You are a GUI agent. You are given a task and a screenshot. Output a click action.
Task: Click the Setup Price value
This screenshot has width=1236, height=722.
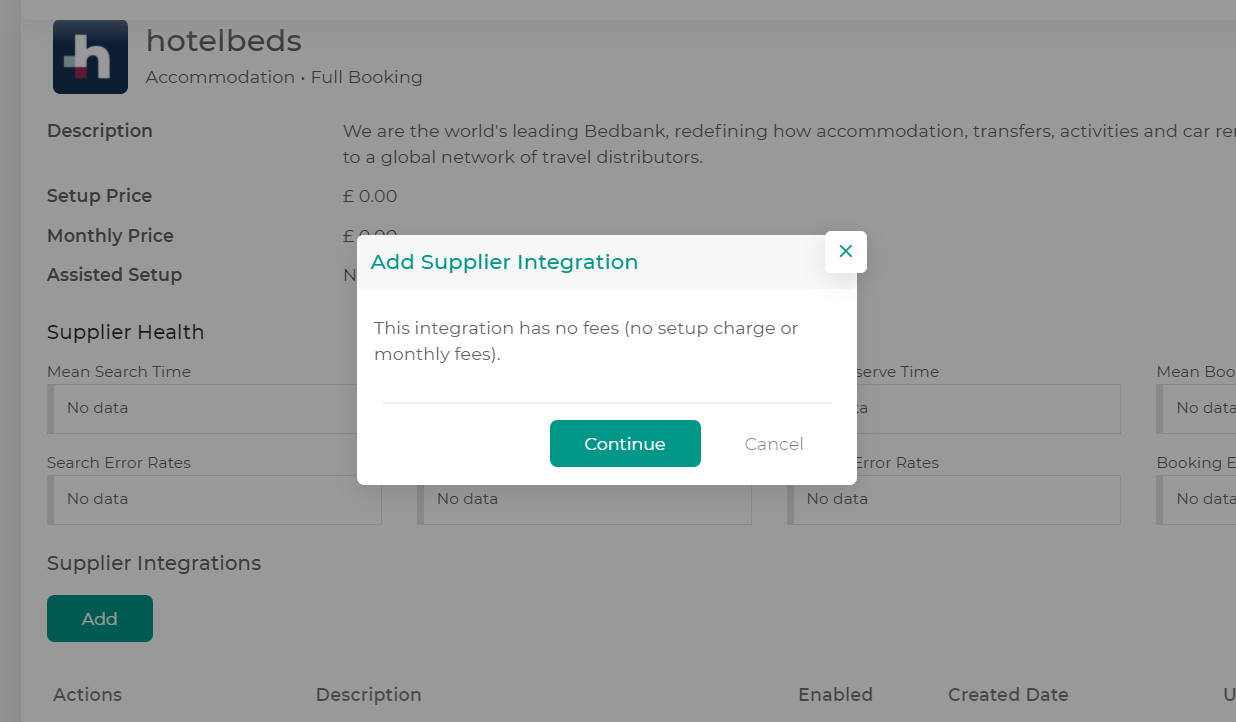coord(370,196)
